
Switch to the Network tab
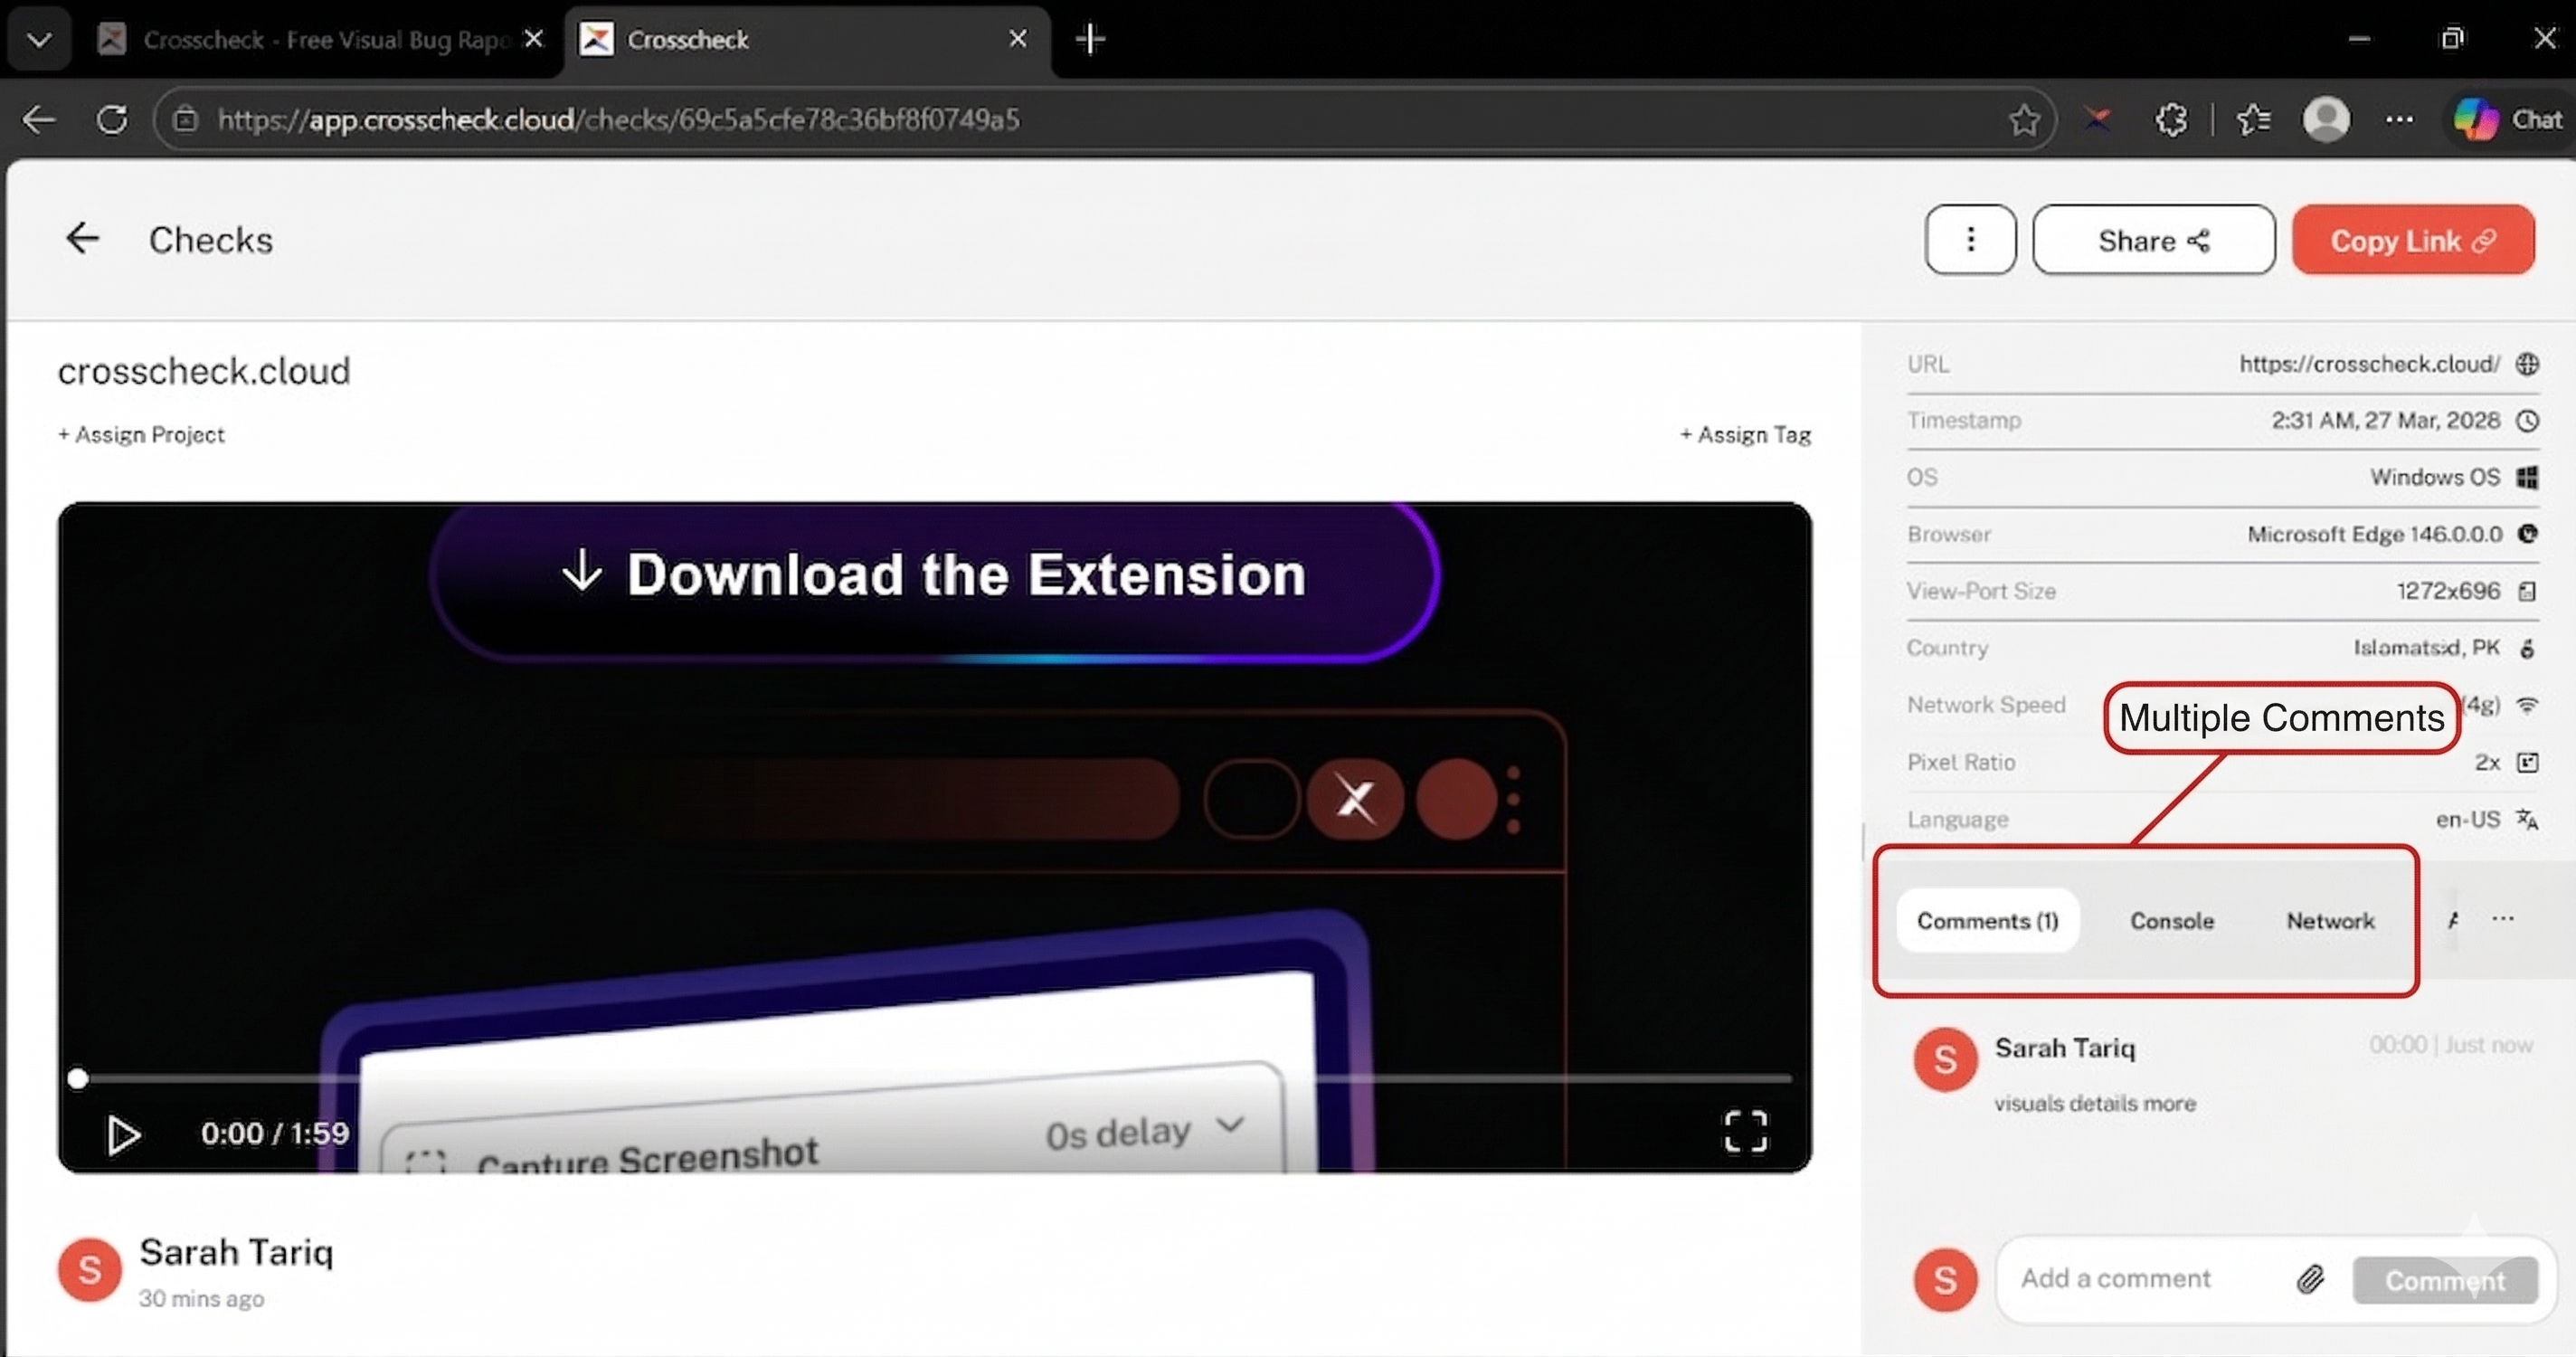click(2329, 921)
